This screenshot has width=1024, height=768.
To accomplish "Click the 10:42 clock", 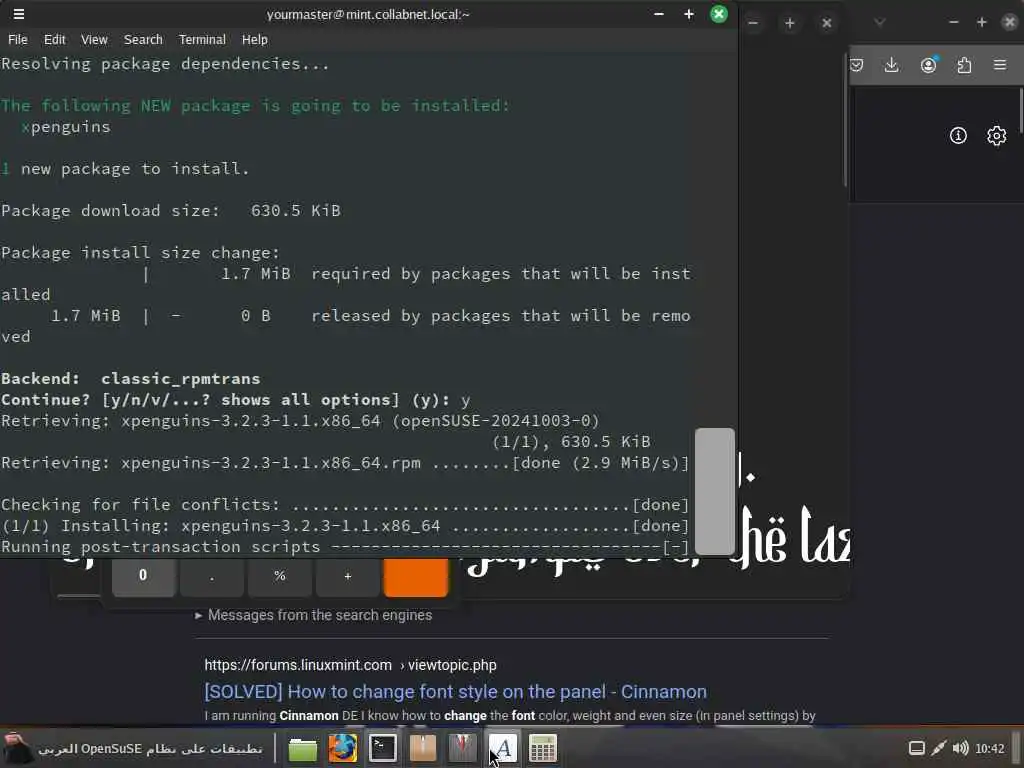I will tap(989, 748).
